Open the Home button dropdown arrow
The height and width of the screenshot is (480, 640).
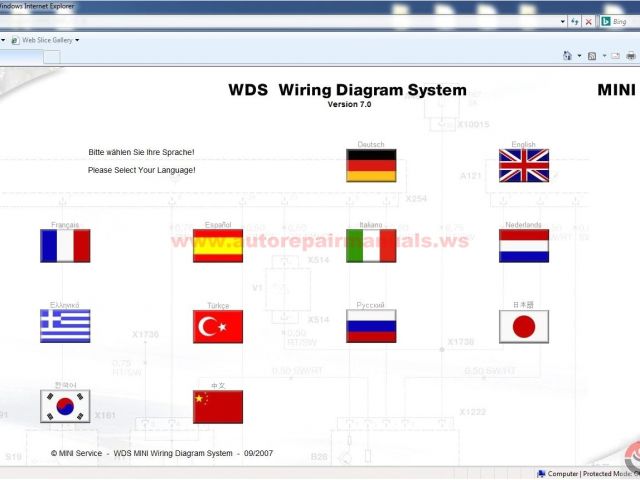(x=580, y=57)
